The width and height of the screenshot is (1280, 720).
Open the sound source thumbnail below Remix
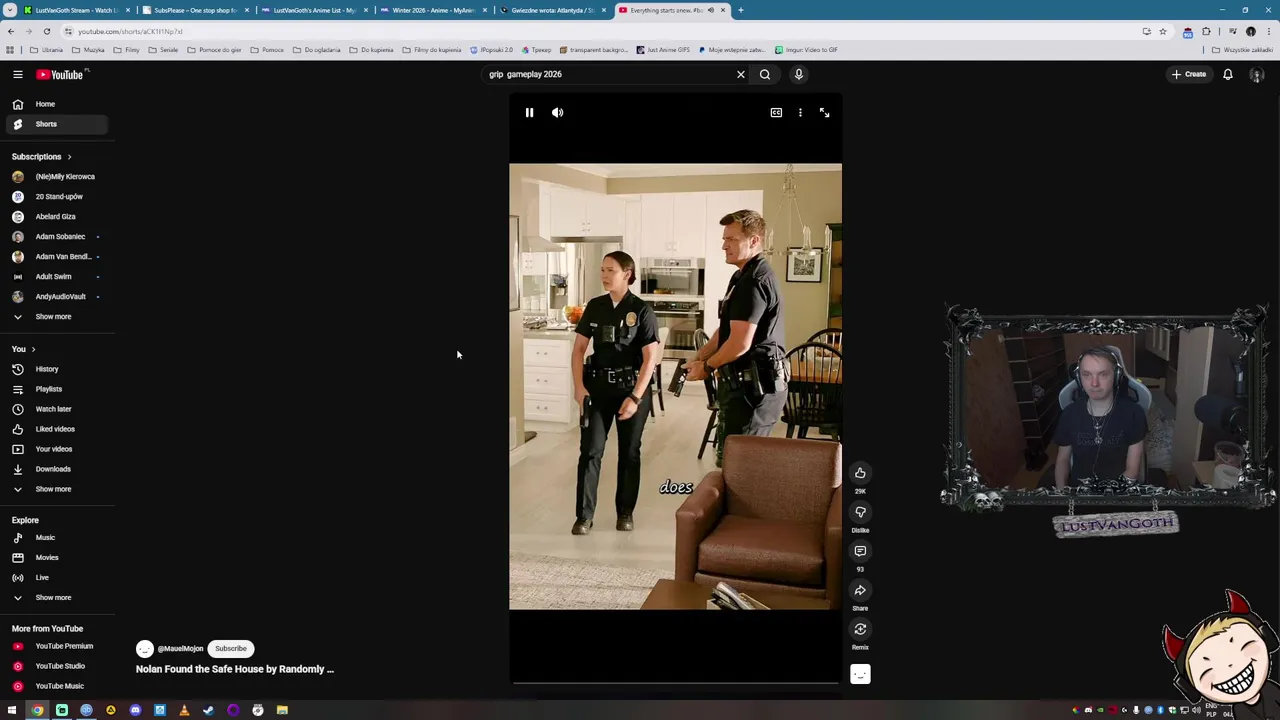tap(860, 674)
